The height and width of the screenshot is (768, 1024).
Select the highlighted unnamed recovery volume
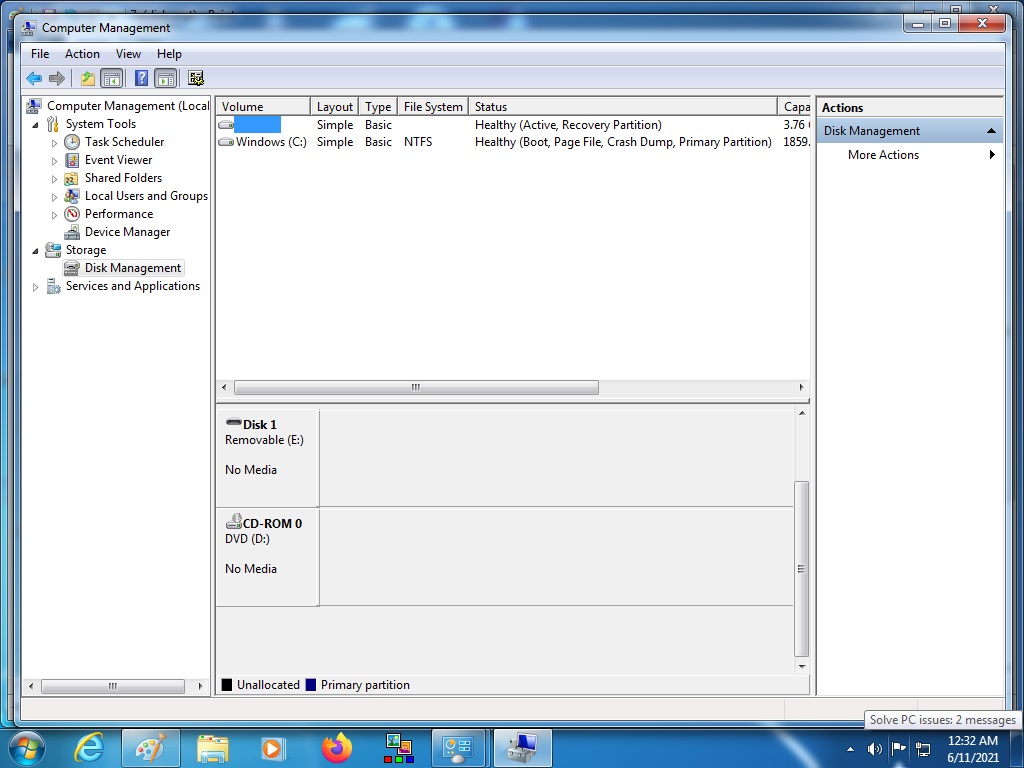257,125
